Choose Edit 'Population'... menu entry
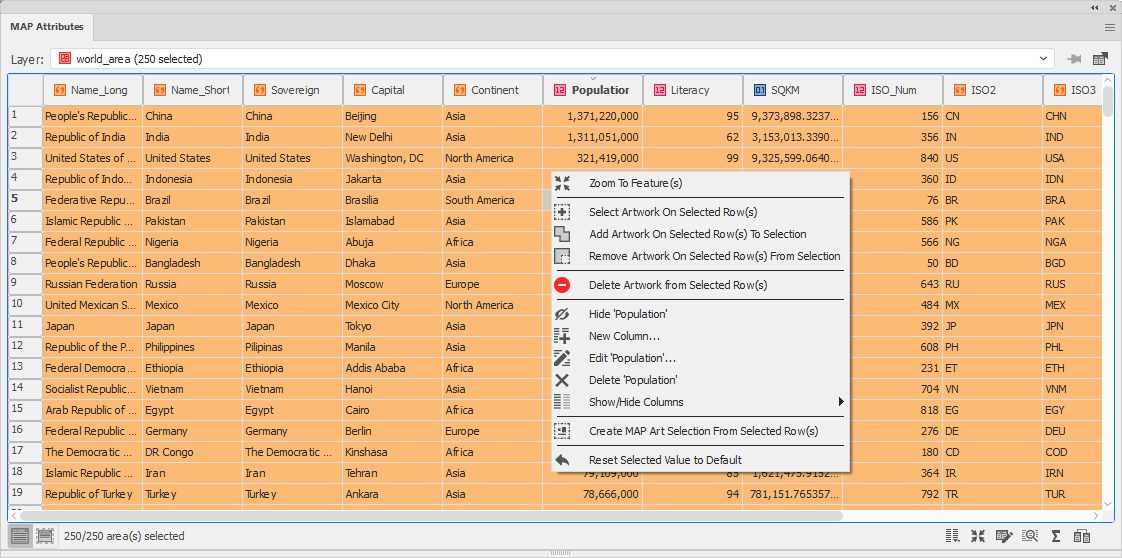The image size is (1122, 558). [x=701, y=358]
